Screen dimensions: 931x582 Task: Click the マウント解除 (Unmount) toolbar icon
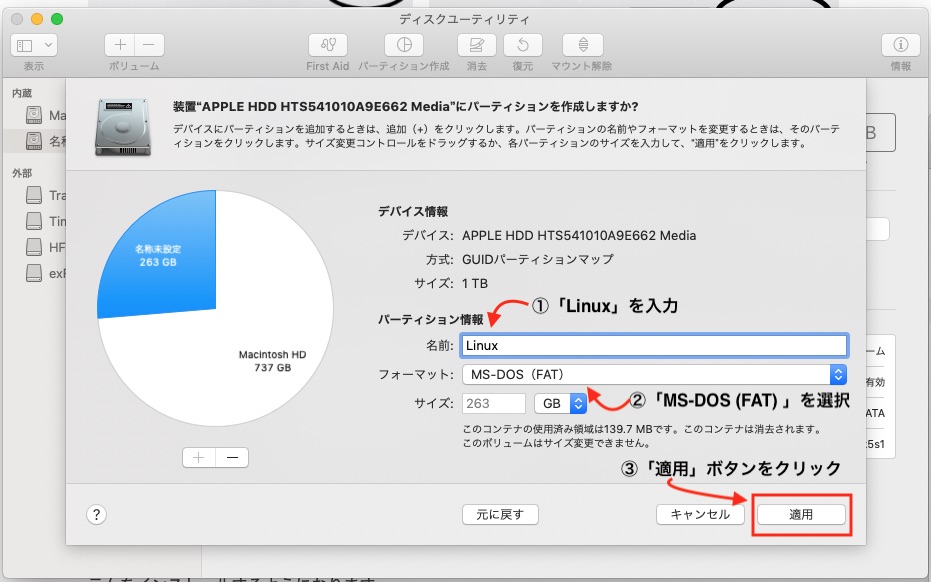pos(583,45)
